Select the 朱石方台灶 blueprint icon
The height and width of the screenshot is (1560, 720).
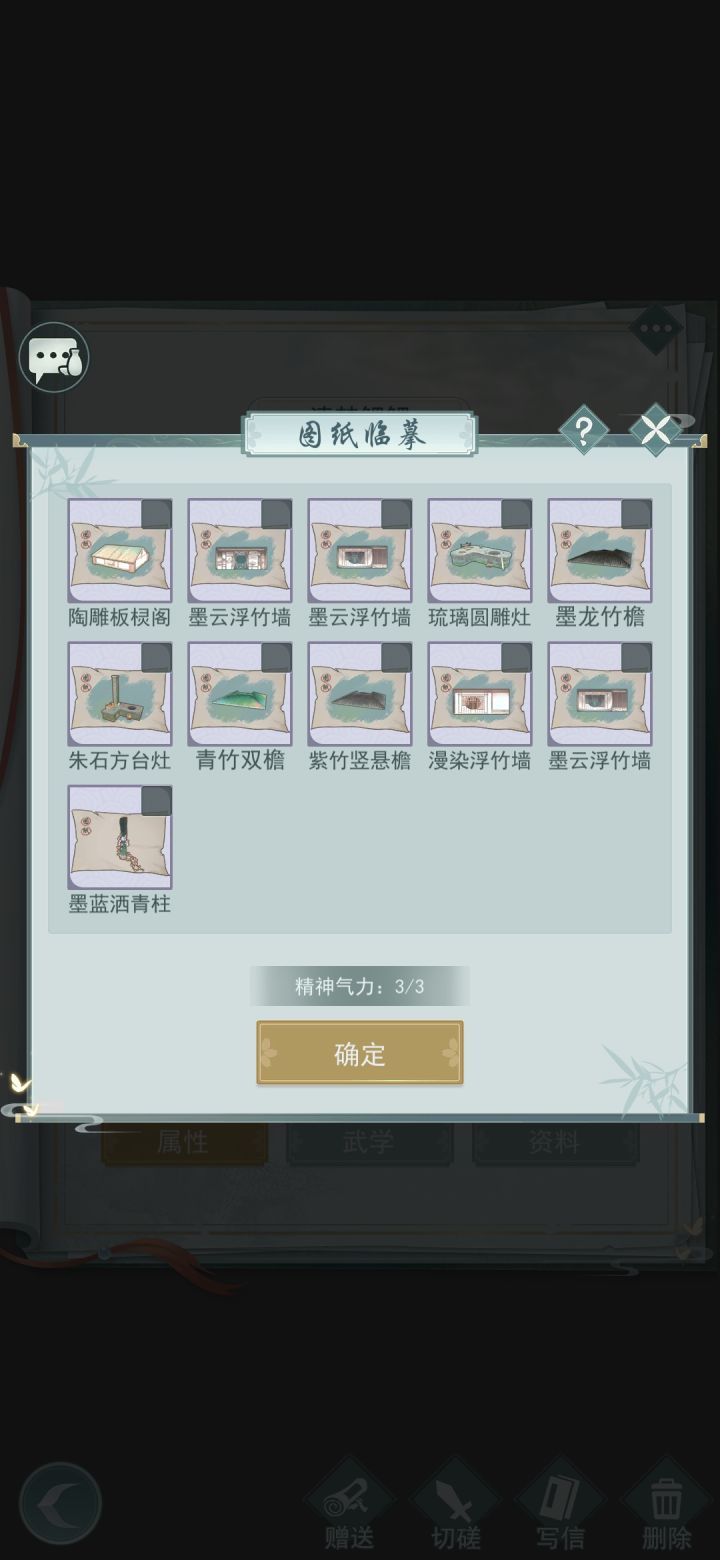tap(120, 694)
